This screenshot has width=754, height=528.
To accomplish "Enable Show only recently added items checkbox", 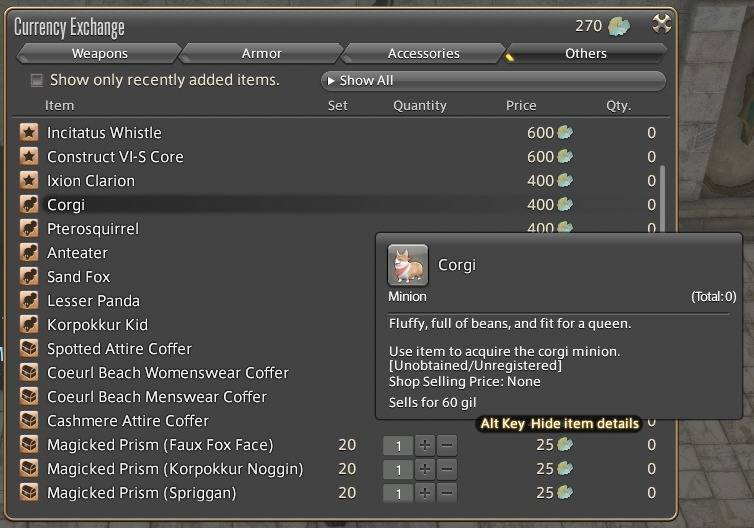I will 37,80.
